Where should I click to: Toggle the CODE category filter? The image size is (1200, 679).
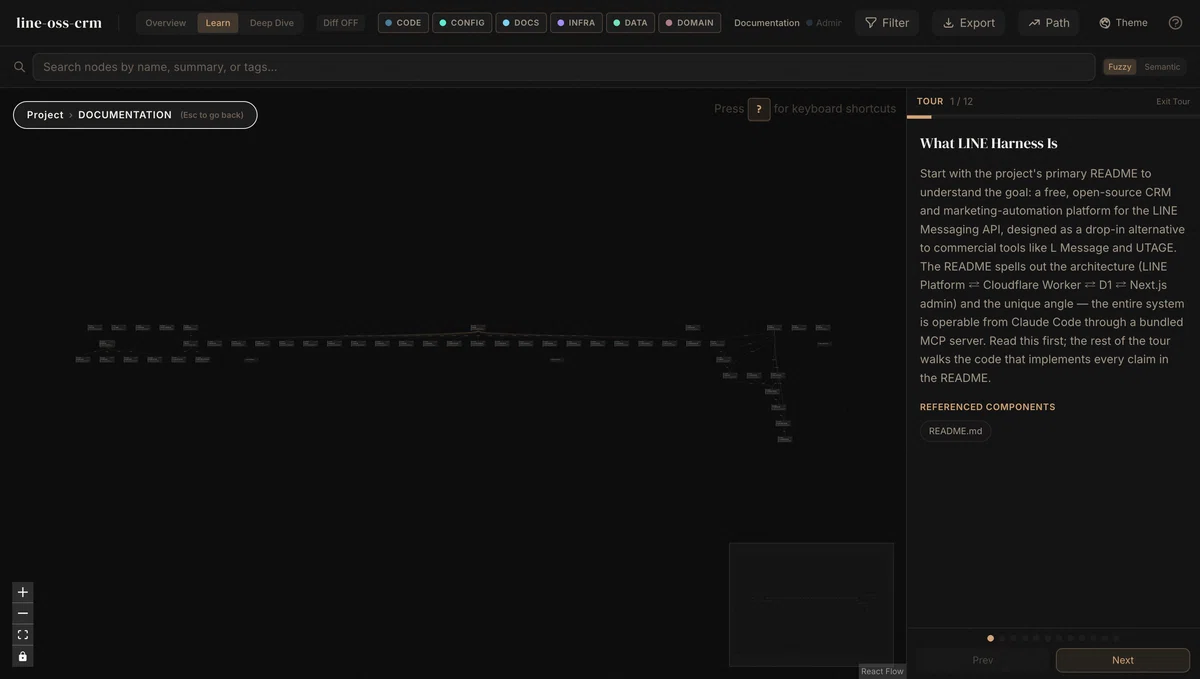(403, 23)
